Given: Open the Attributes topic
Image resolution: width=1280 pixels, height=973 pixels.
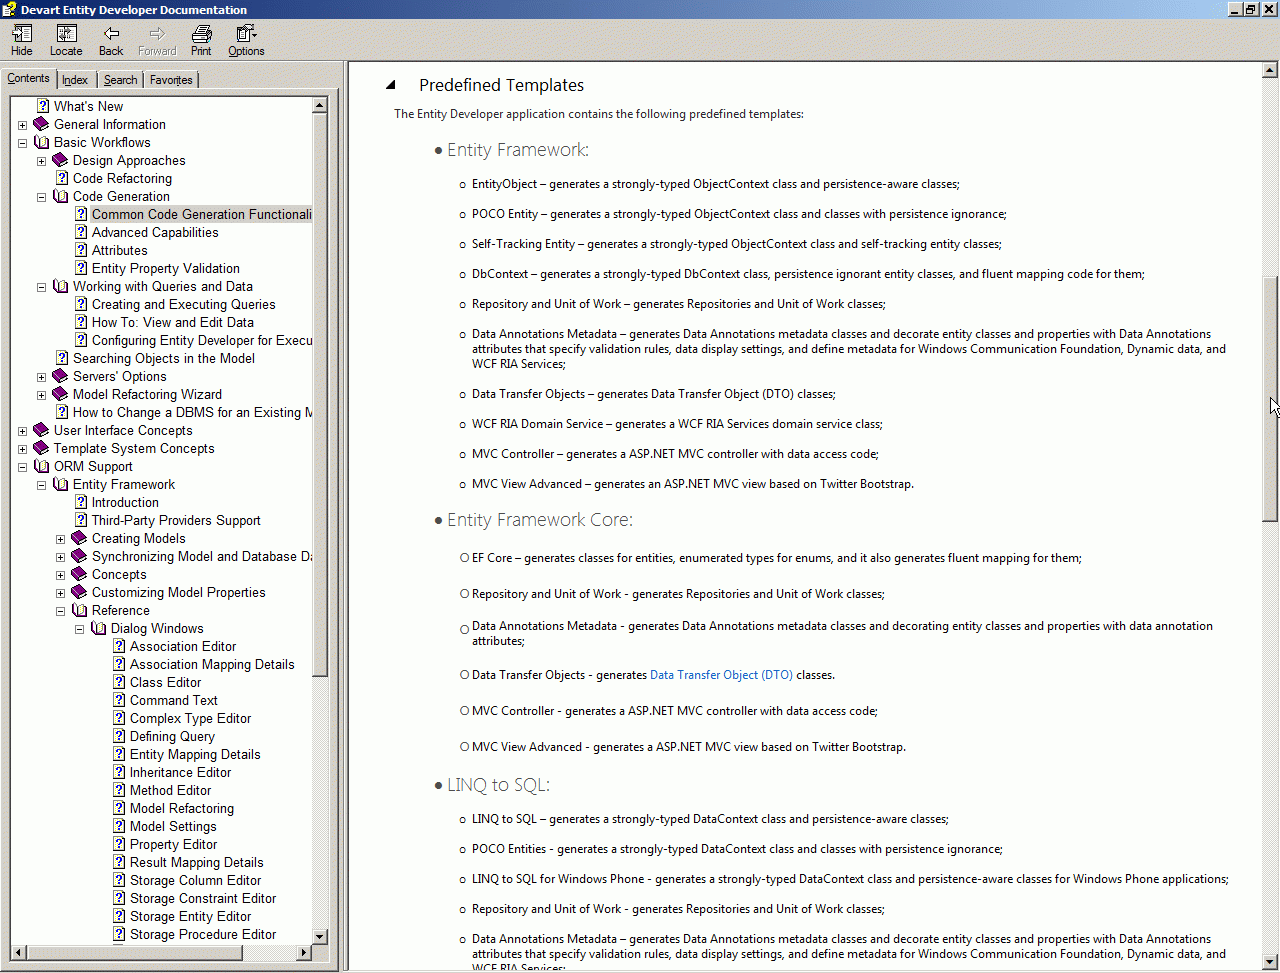Looking at the screenshot, I should tap(119, 250).
